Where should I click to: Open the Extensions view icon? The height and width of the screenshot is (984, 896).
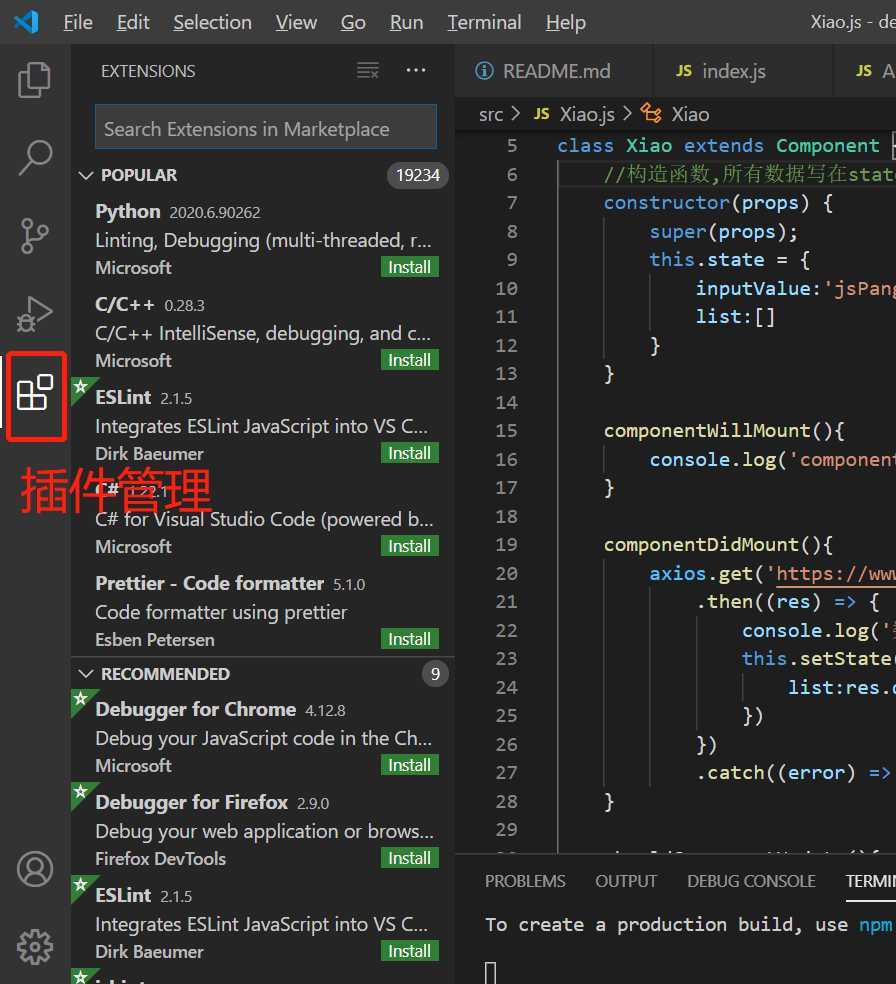[35, 393]
